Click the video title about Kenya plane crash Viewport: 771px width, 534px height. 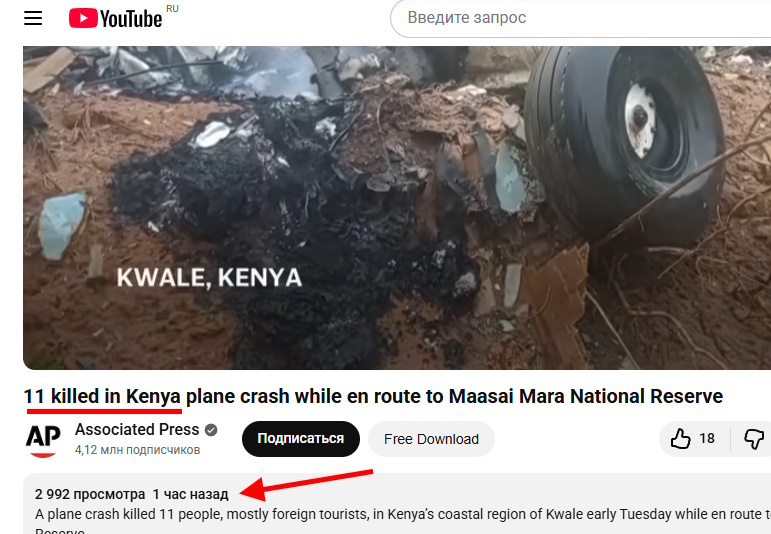tap(373, 396)
